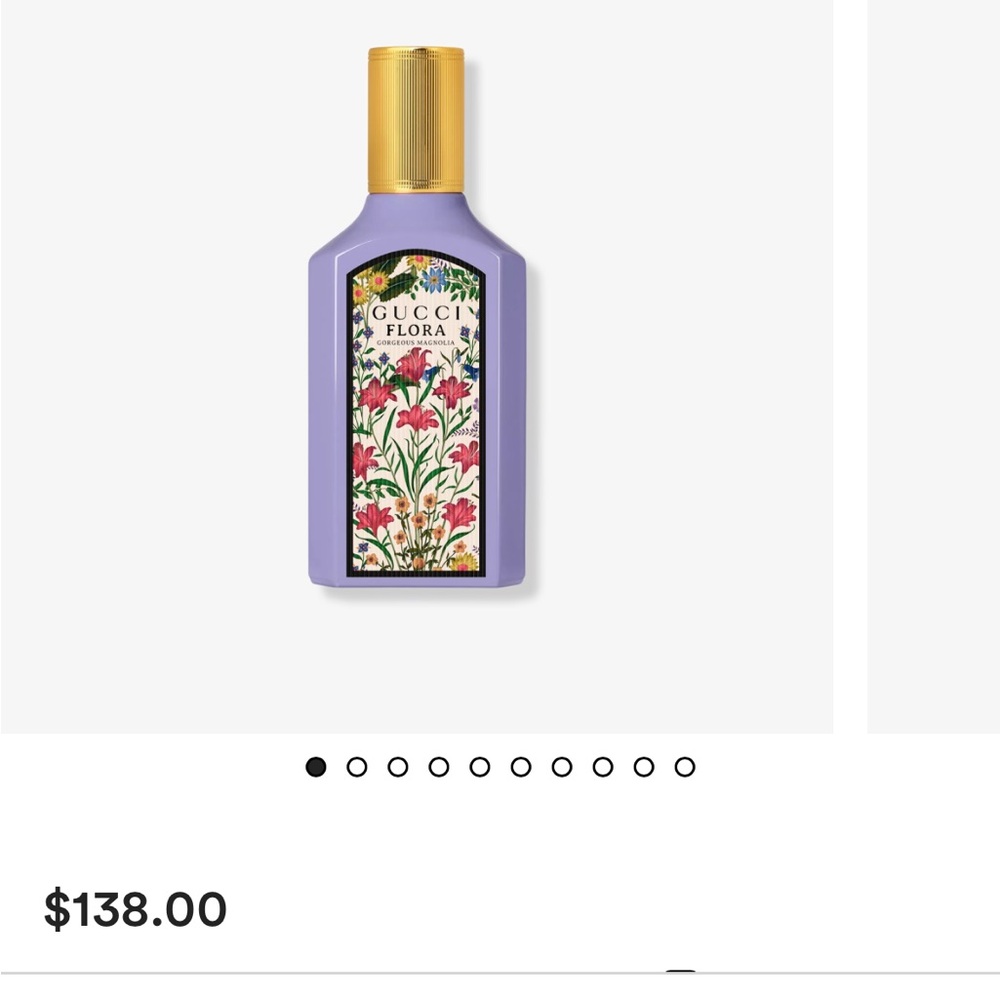Select the seventh carousel dot
The width and height of the screenshot is (1000, 1000).
coord(561,766)
